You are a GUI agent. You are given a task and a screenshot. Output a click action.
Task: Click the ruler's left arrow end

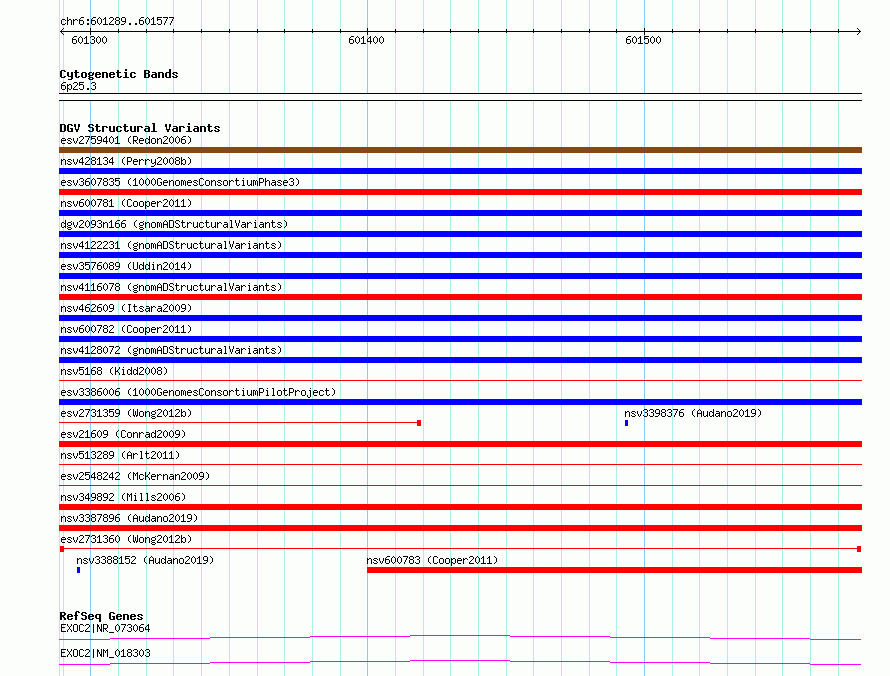tap(62, 31)
